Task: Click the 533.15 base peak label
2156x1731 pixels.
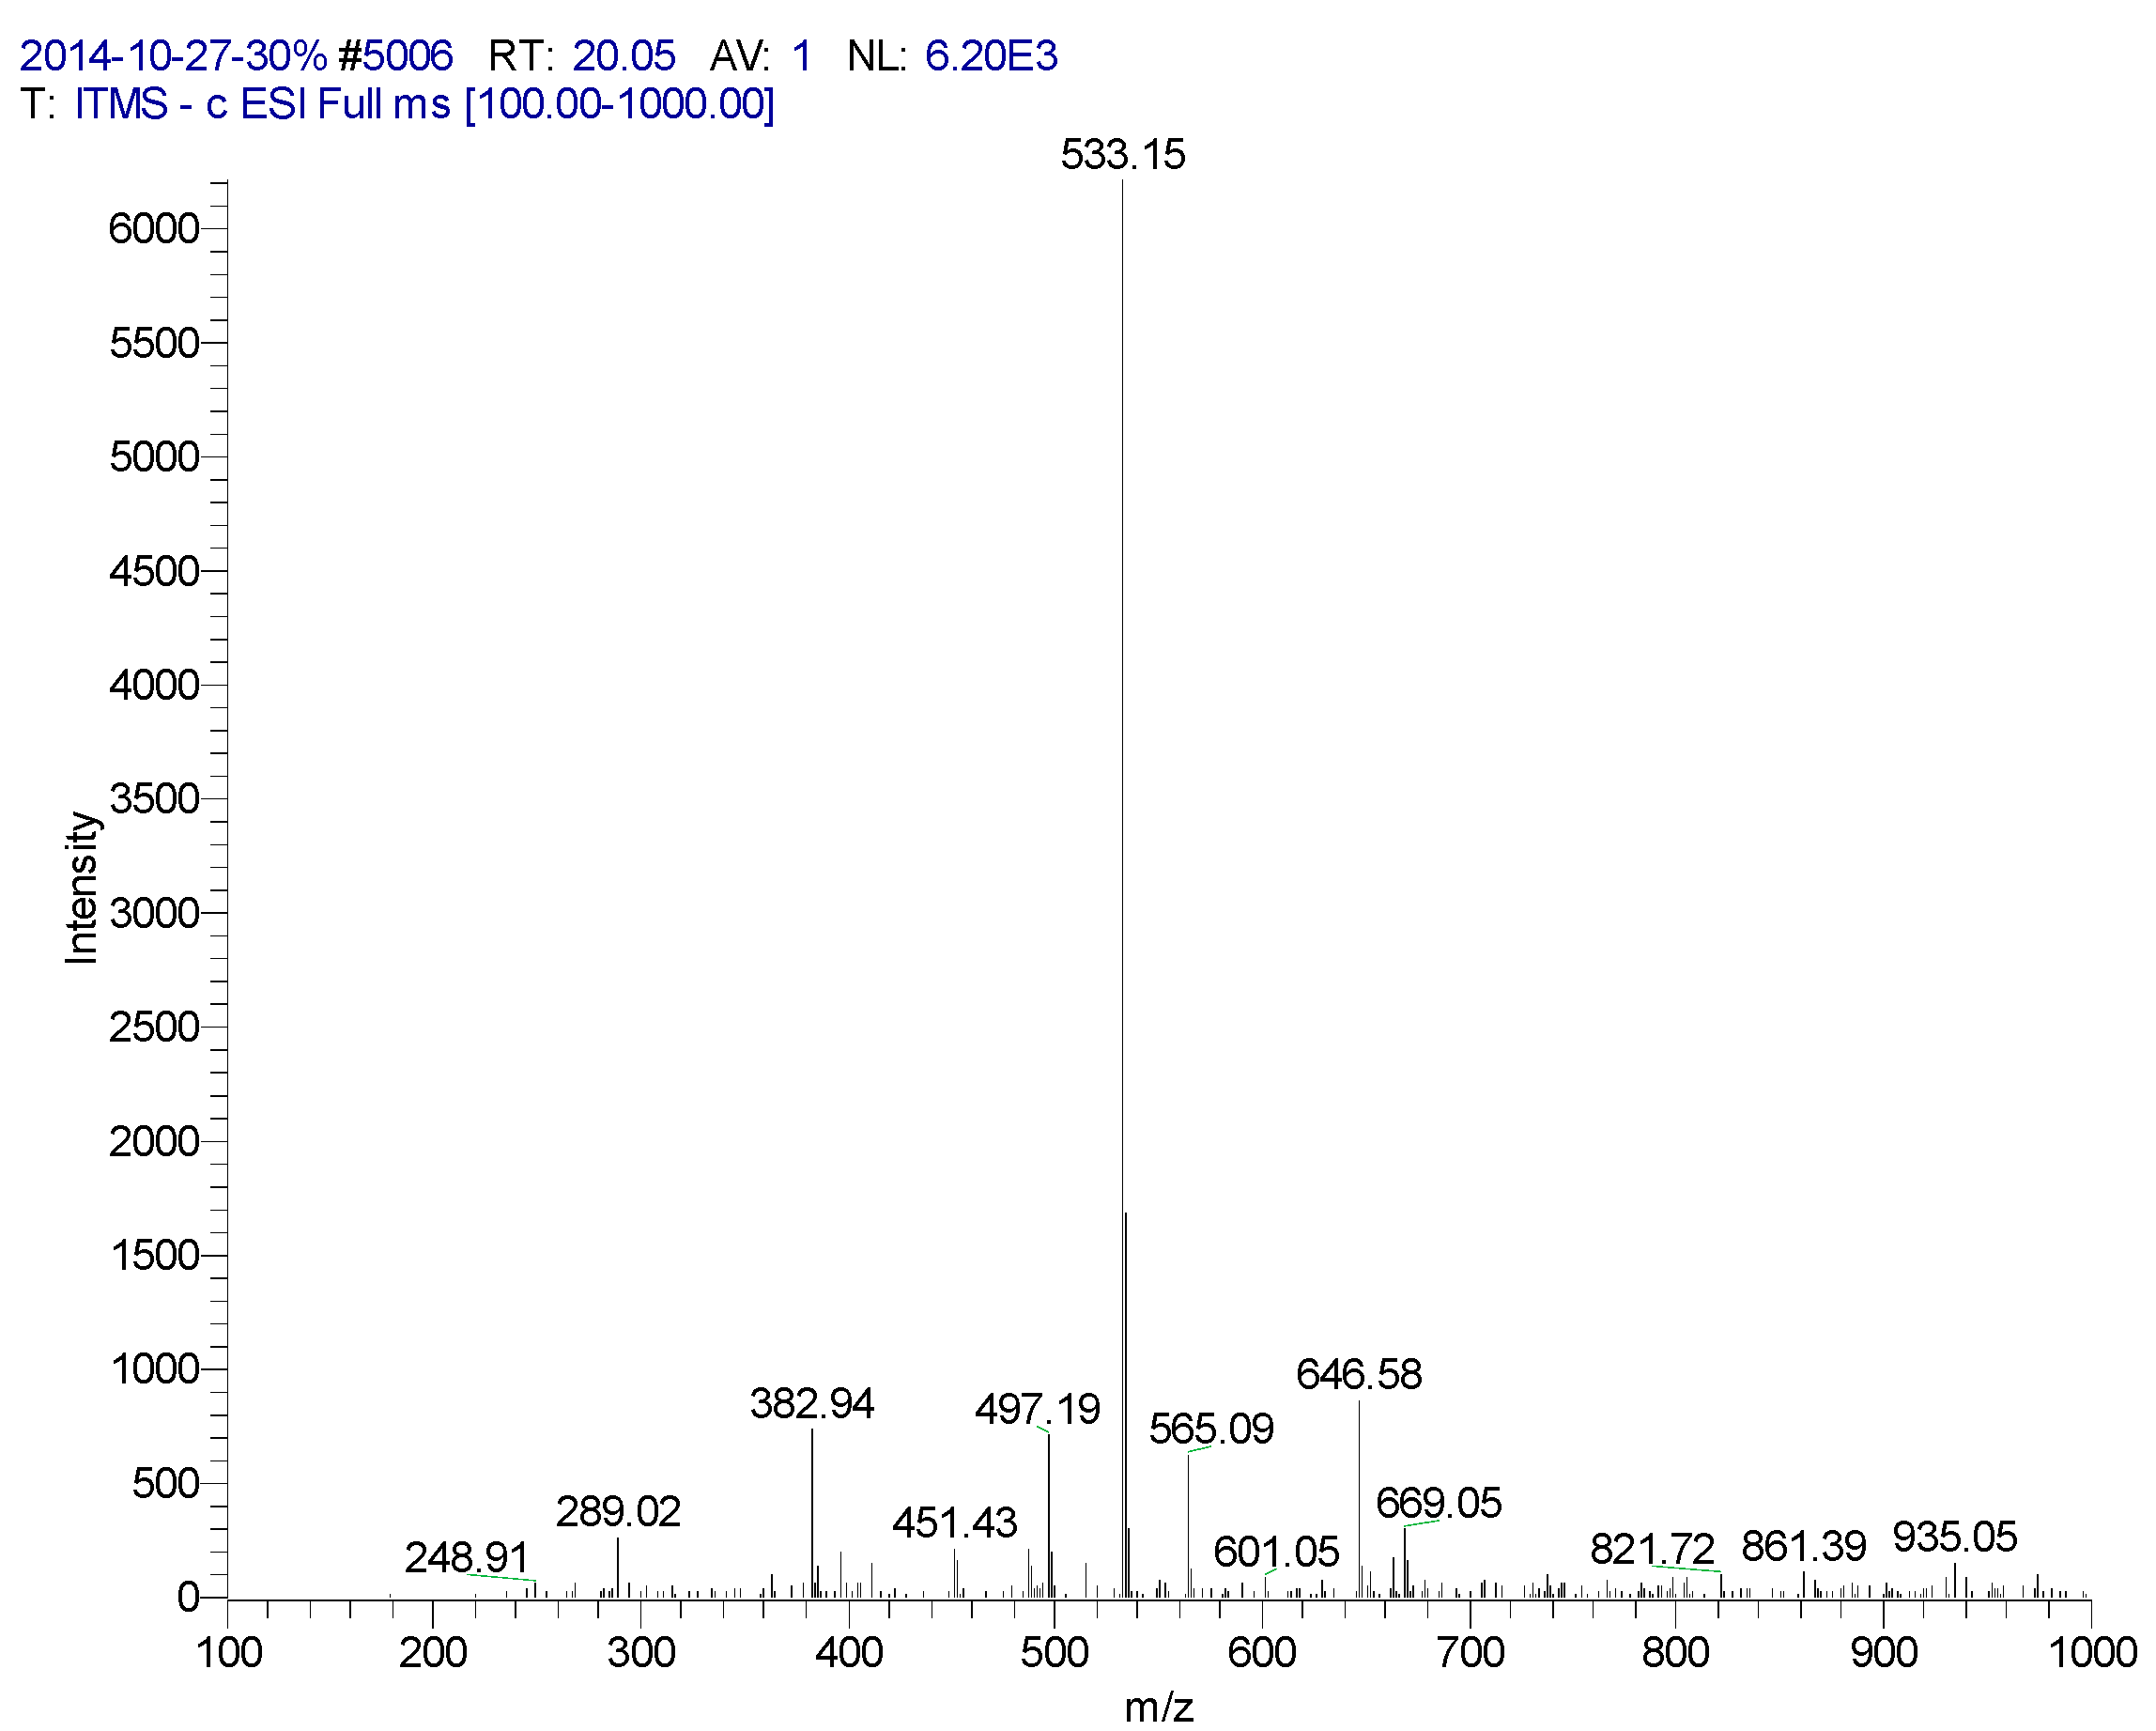Action: tap(1122, 155)
